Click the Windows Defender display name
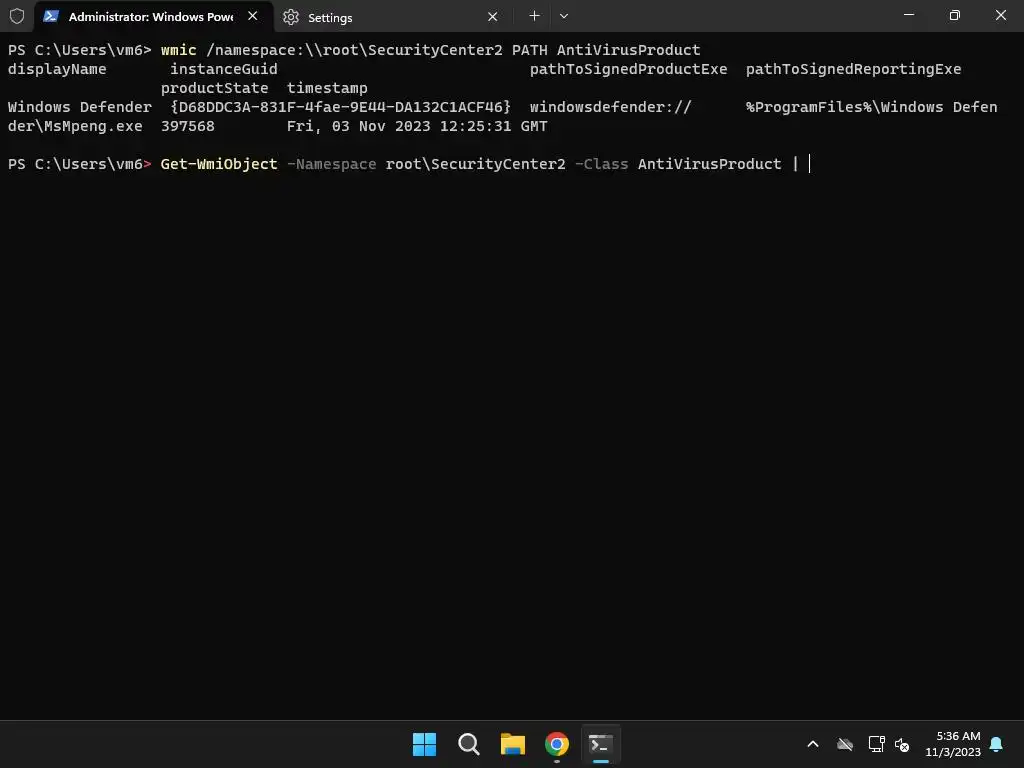 (80, 106)
